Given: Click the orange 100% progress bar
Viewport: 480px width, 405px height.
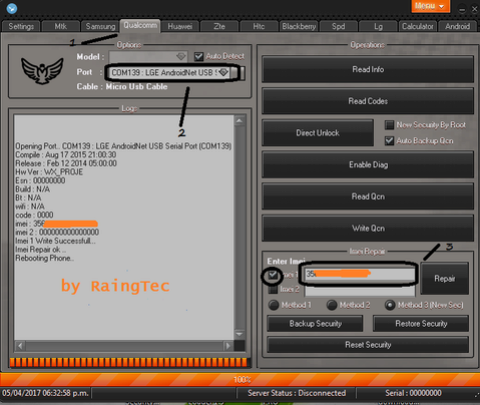Looking at the screenshot, I should pos(240,379).
